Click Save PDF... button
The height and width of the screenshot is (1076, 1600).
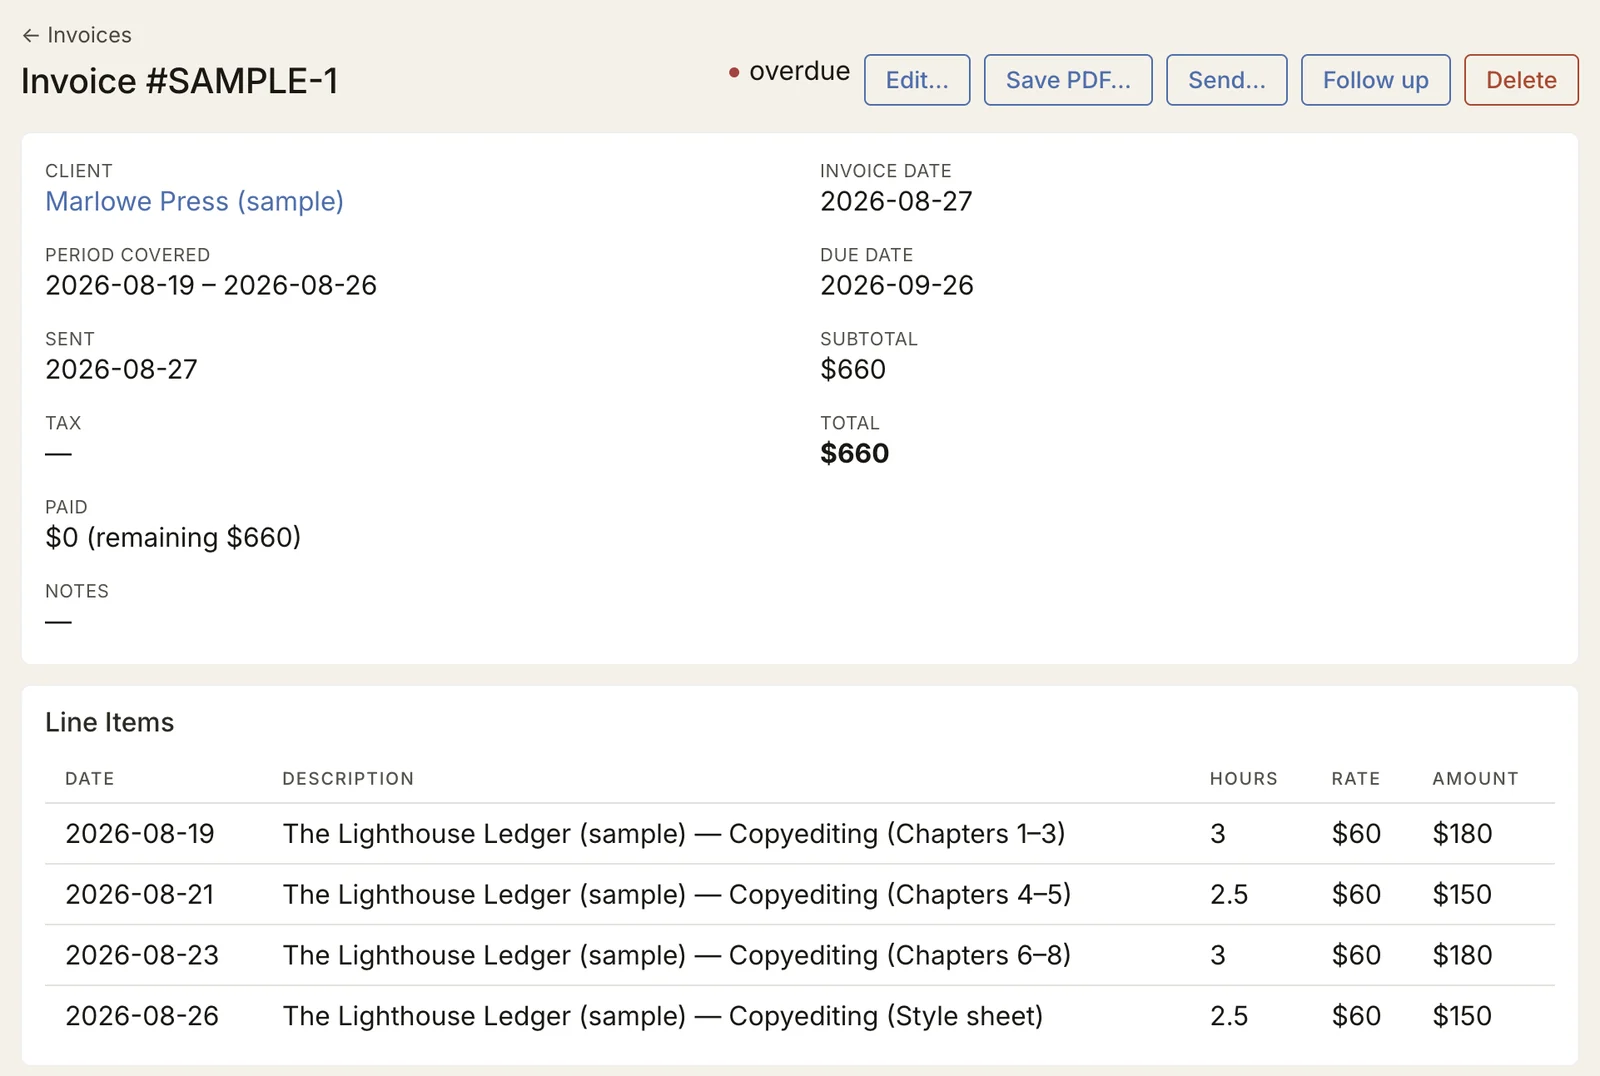click(x=1068, y=80)
